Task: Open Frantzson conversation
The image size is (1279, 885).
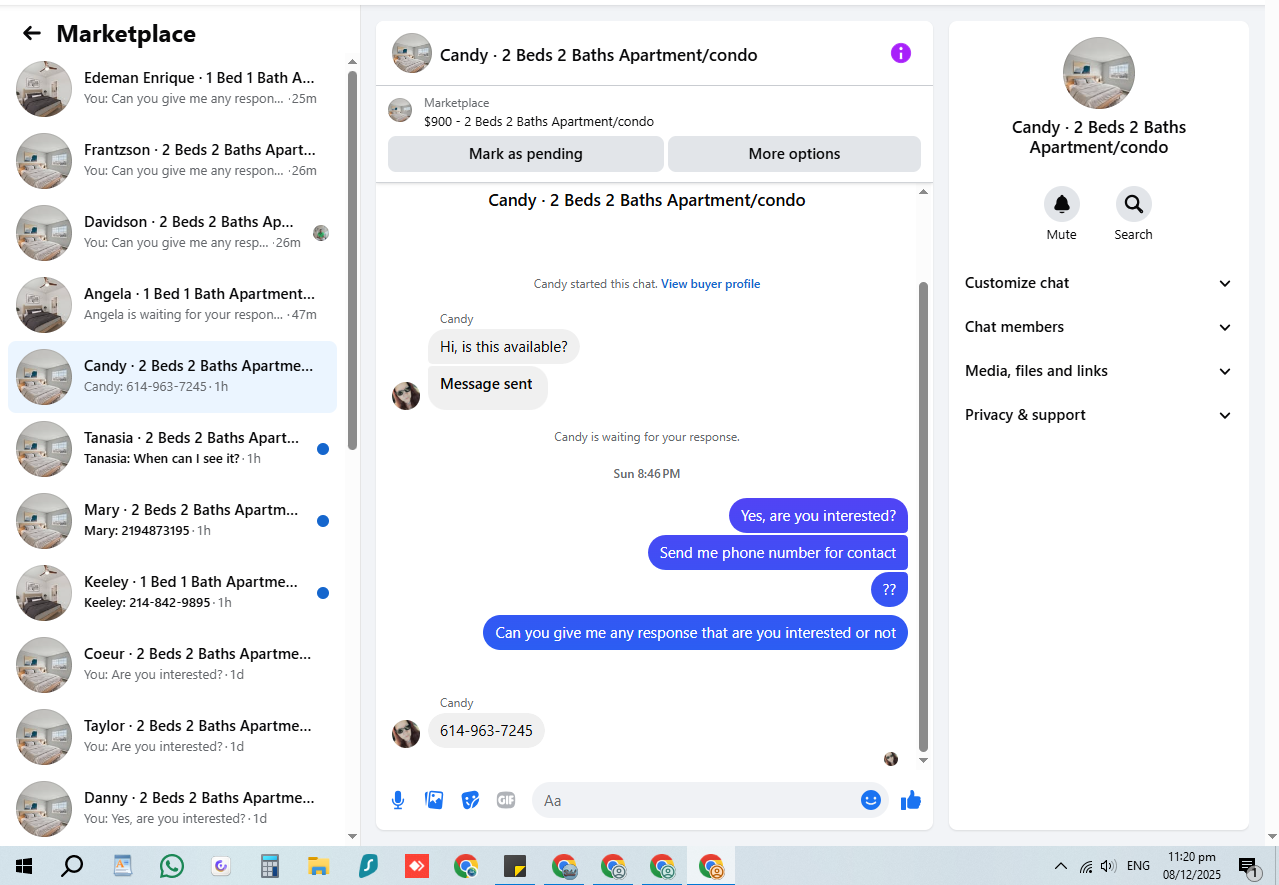Action: click(172, 161)
